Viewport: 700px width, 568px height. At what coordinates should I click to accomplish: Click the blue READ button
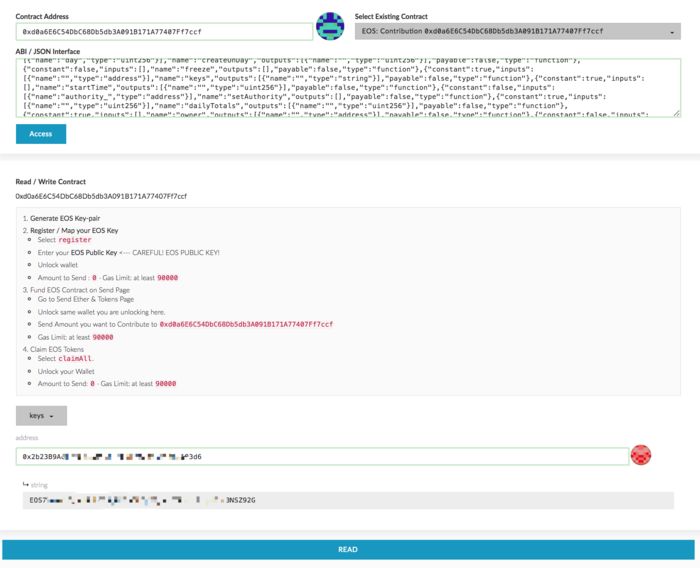click(x=348, y=550)
